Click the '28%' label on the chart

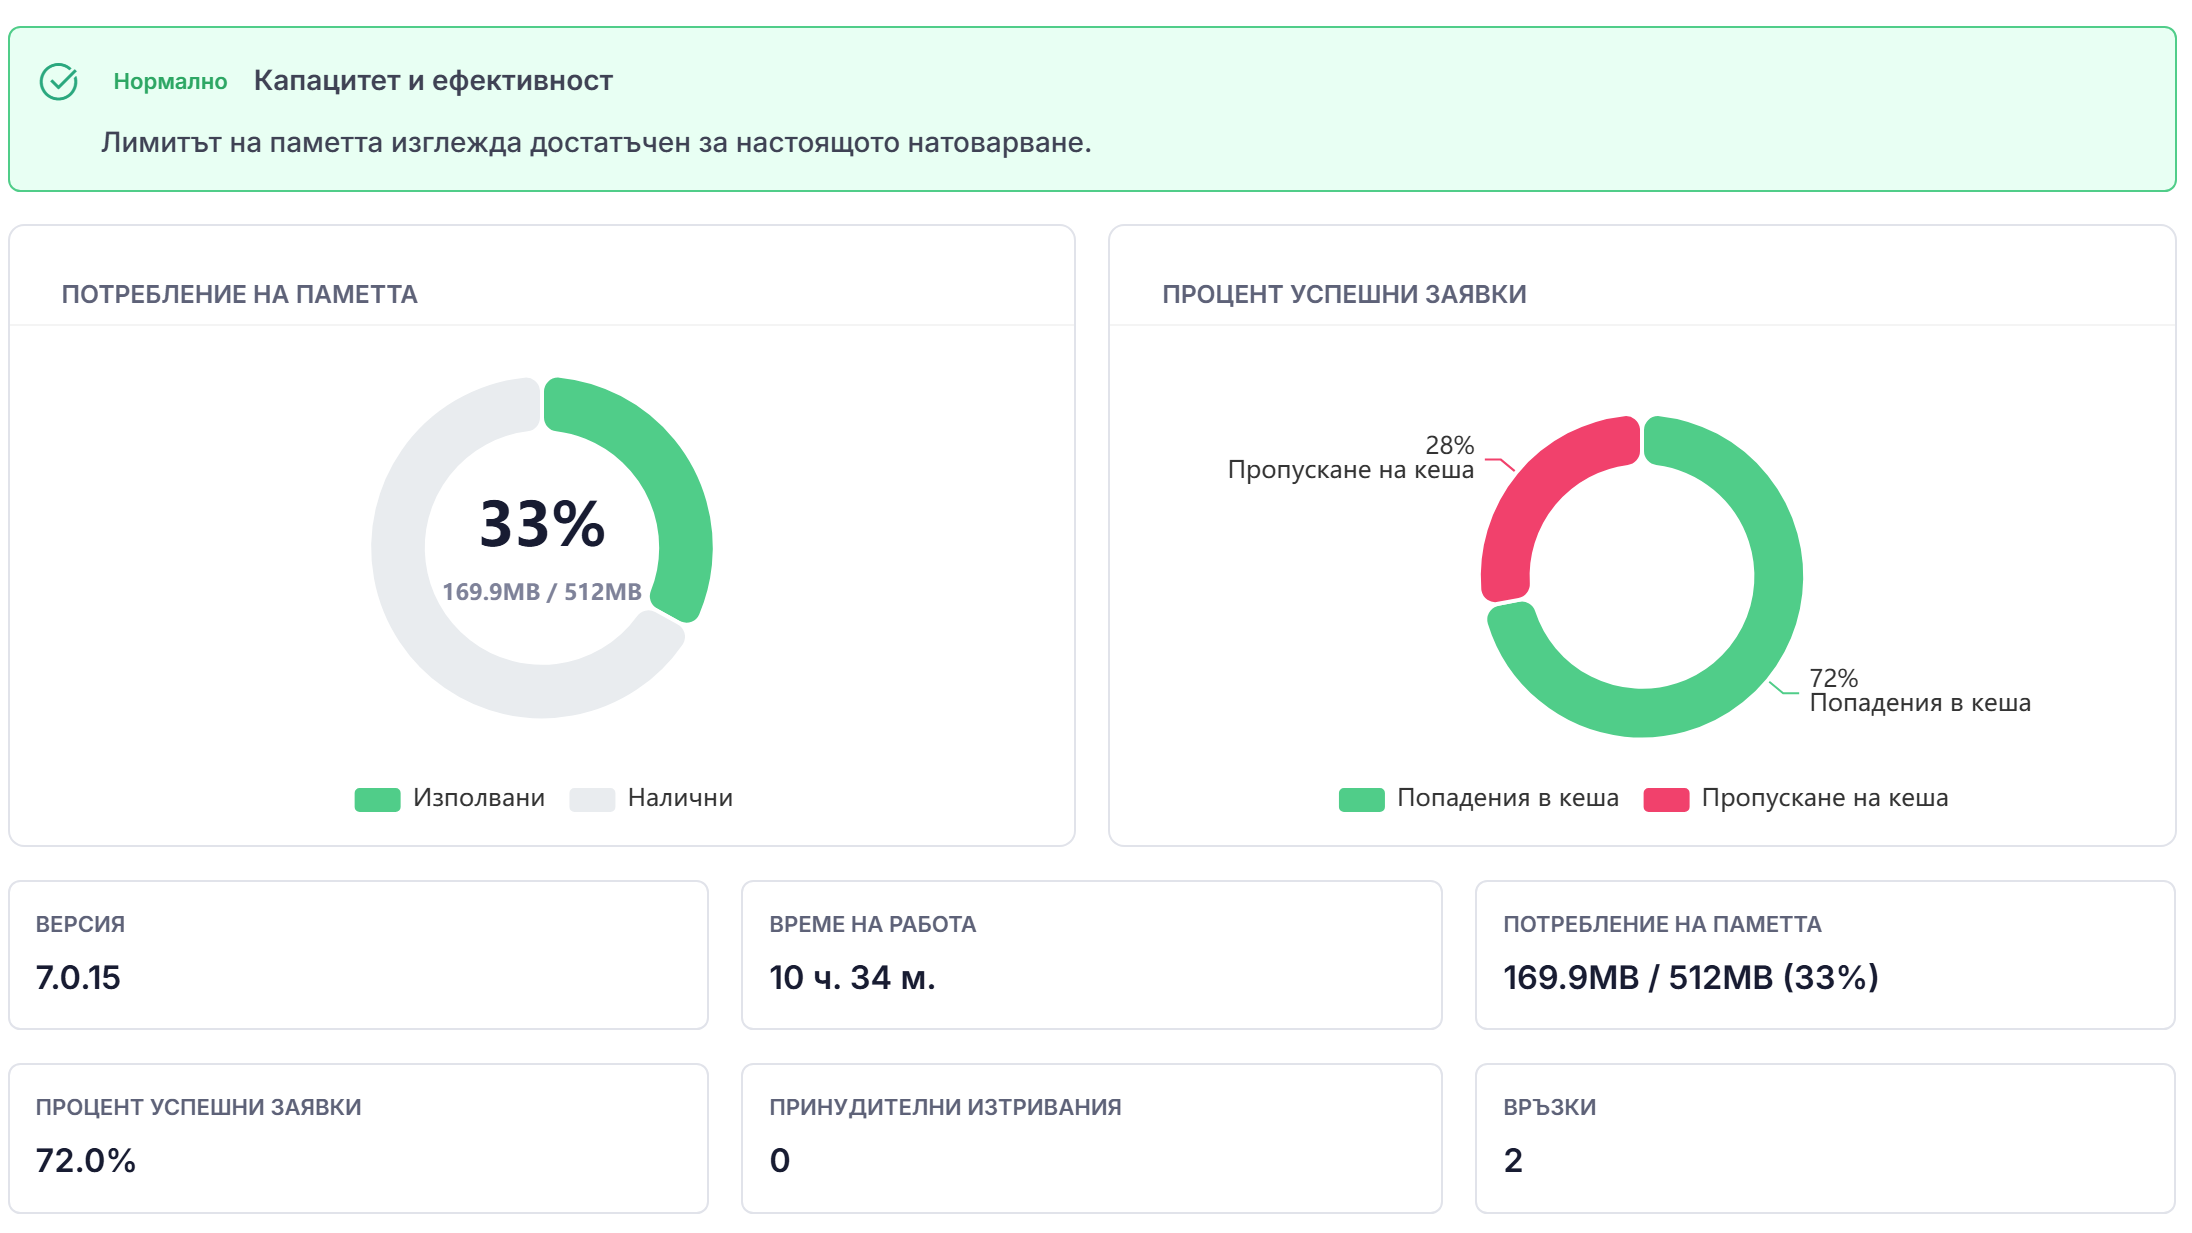(x=1449, y=445)
